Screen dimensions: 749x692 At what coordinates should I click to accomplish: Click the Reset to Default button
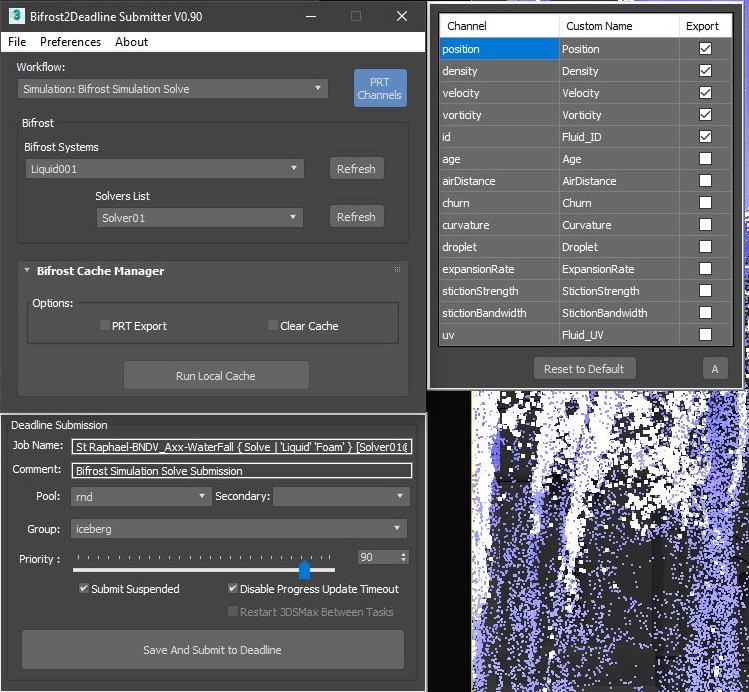[x=585, y=369]
